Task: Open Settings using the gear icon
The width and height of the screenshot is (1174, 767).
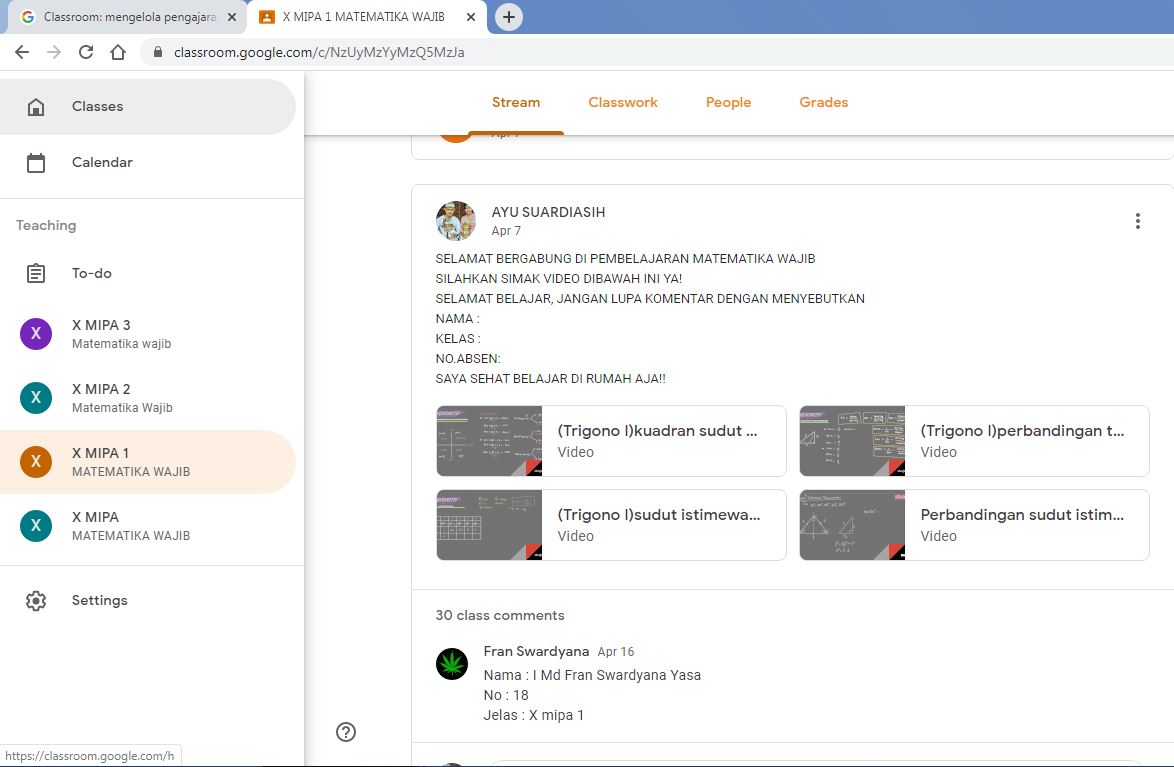Action: coord(36,601)
